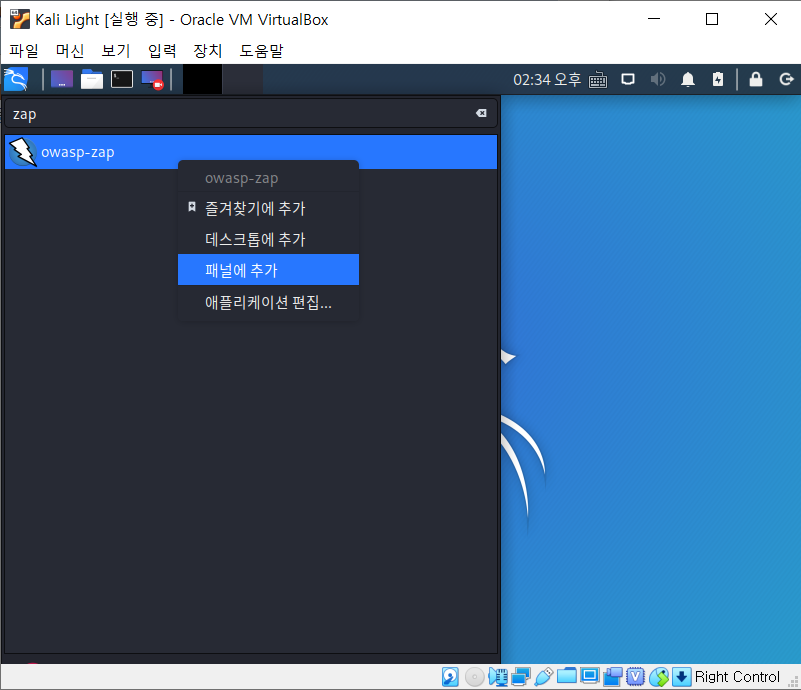Click the hard disk activity status icon
801x690 pixels.
pyautogui.click(x=450, y=677)
